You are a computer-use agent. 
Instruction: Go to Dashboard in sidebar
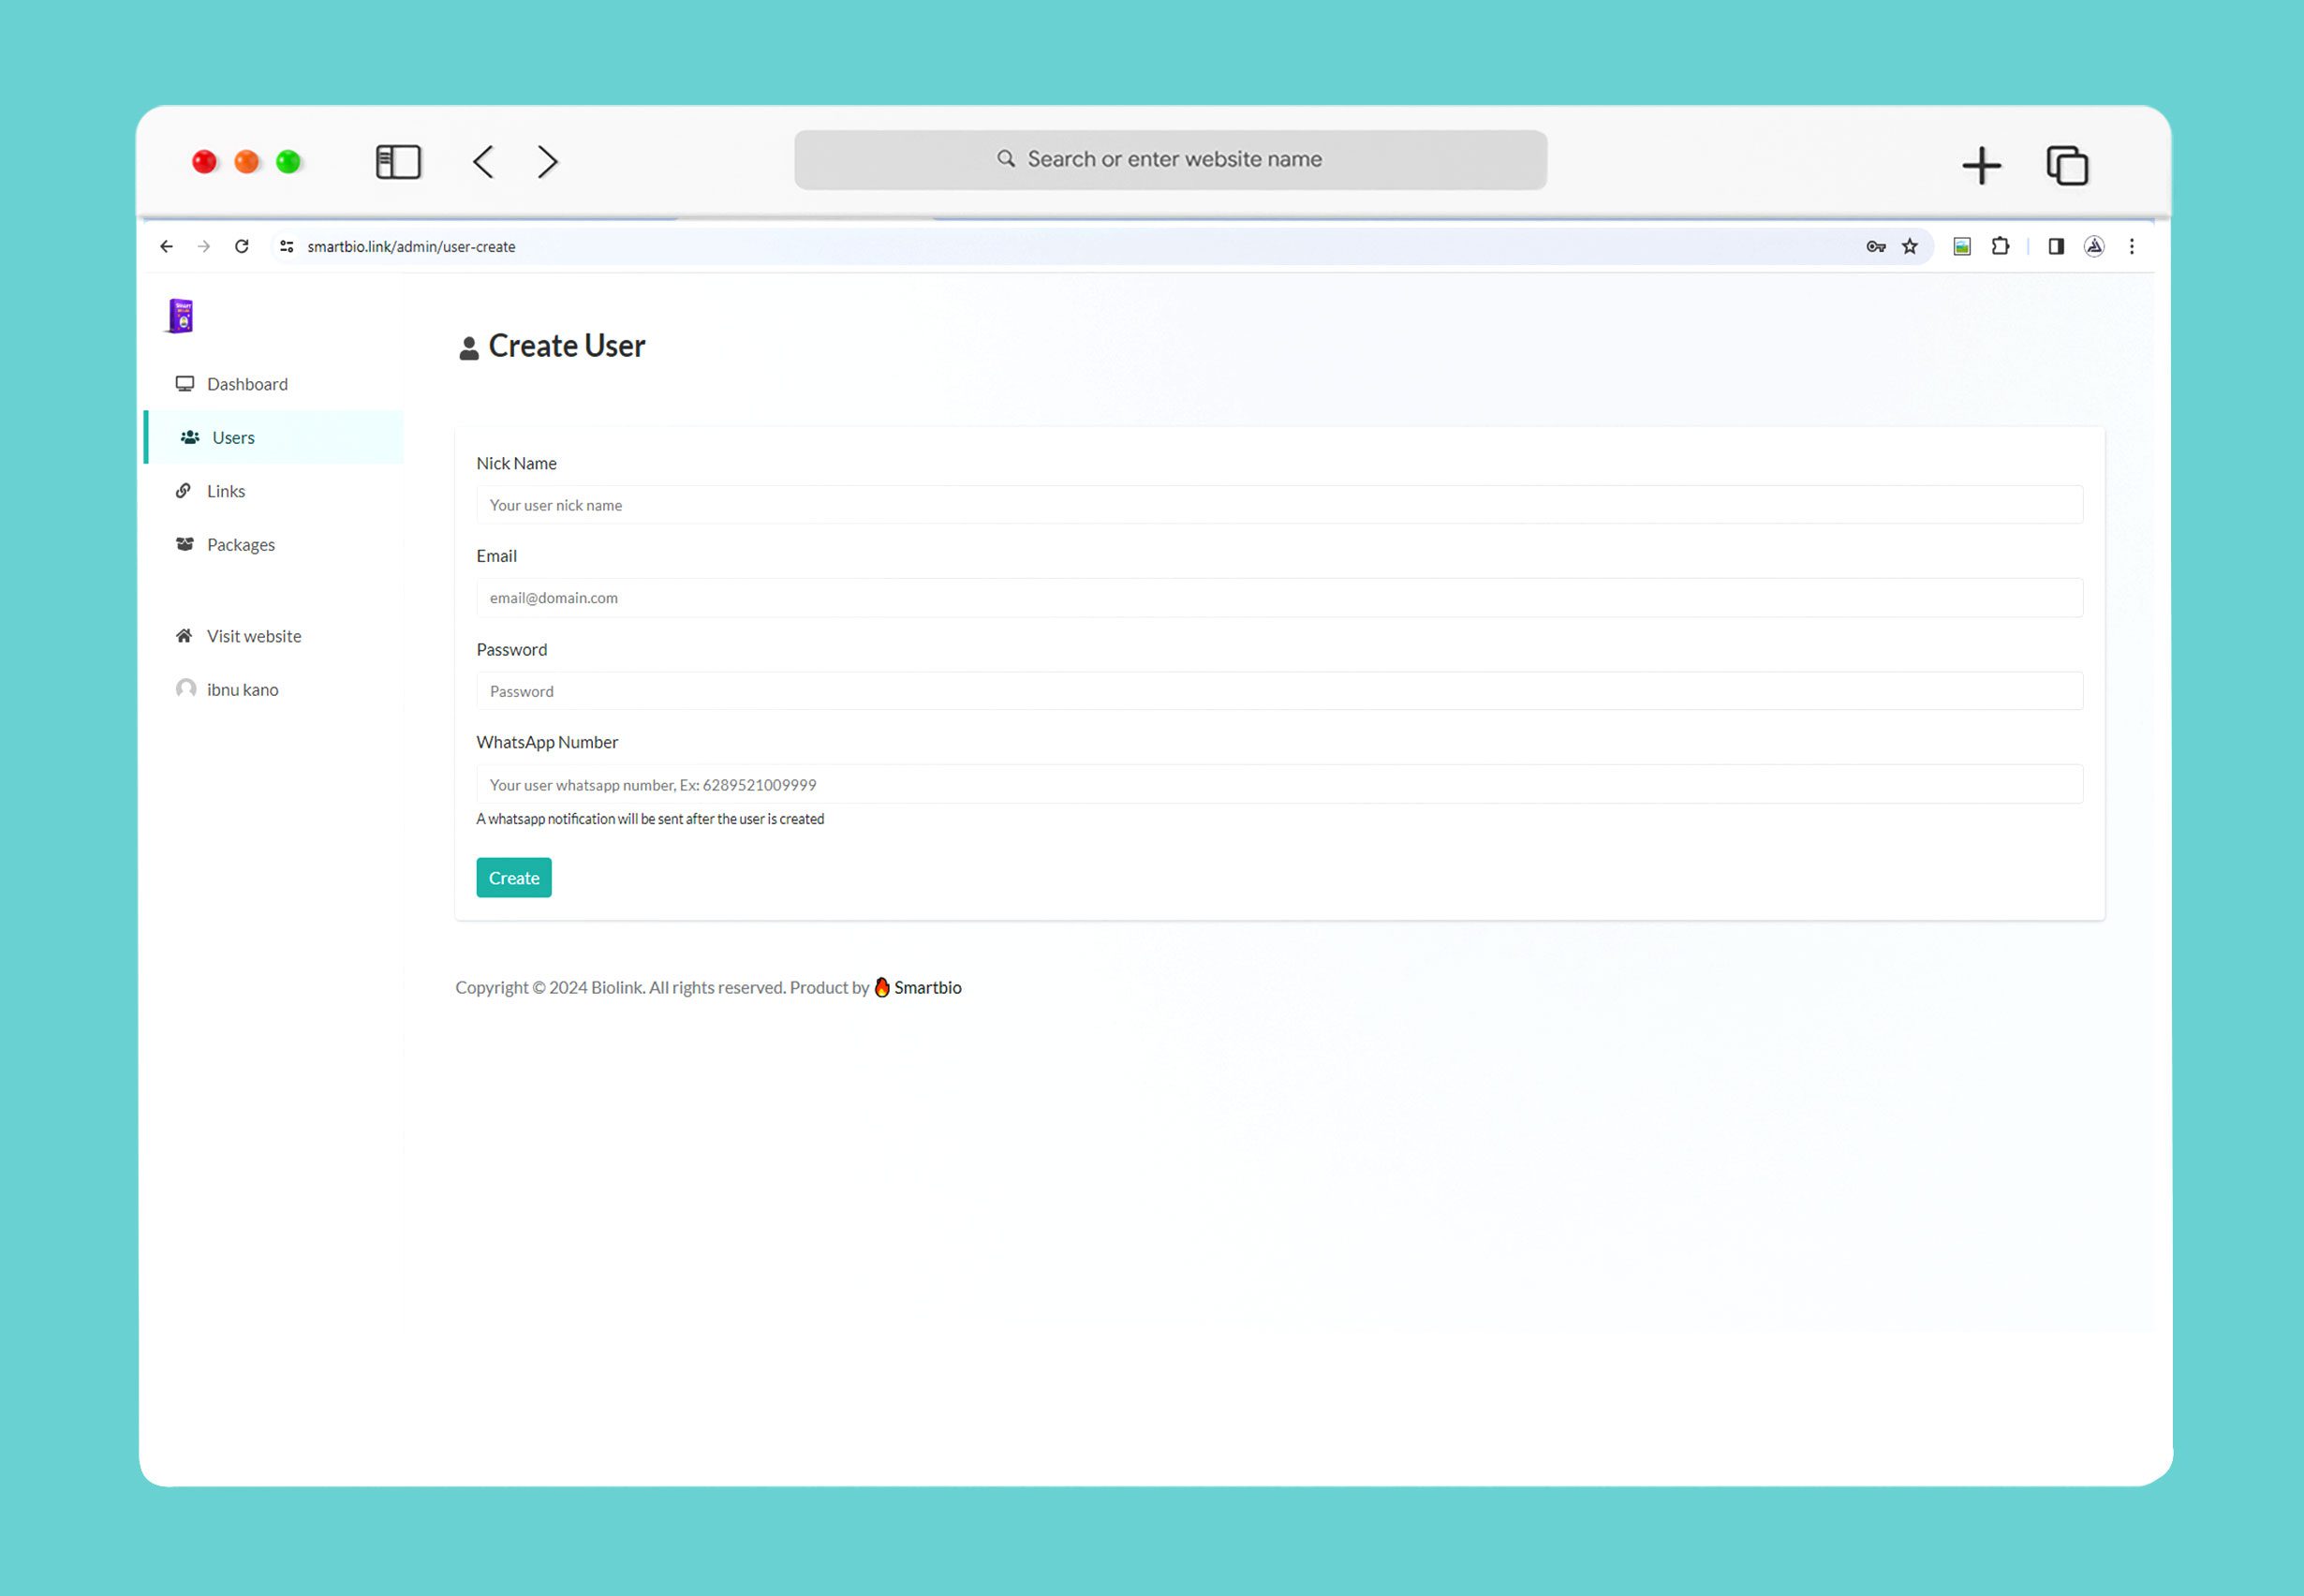[246, 384]
